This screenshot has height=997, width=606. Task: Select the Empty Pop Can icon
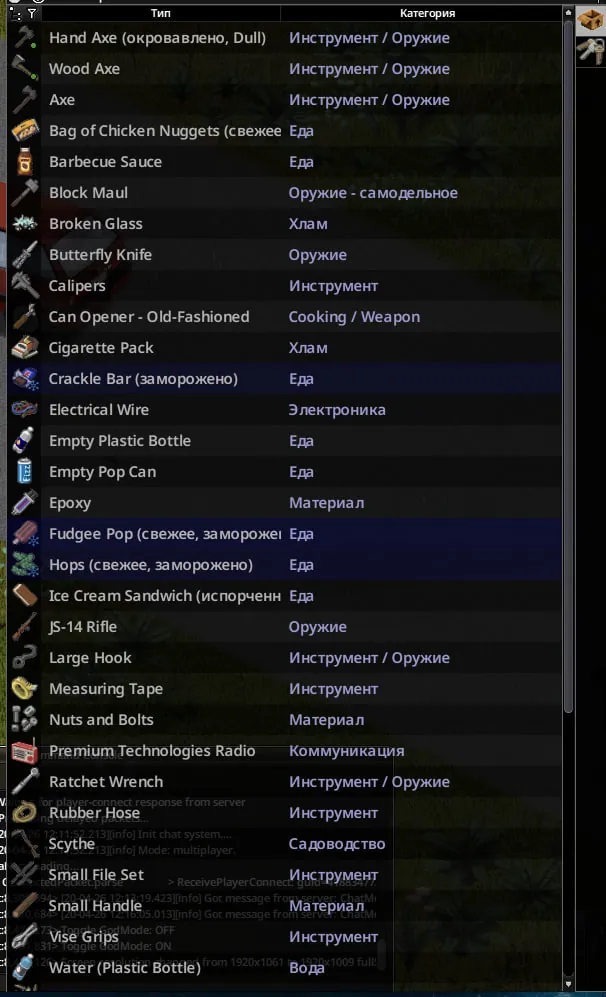pyautogui.click(x=24, y=472)
